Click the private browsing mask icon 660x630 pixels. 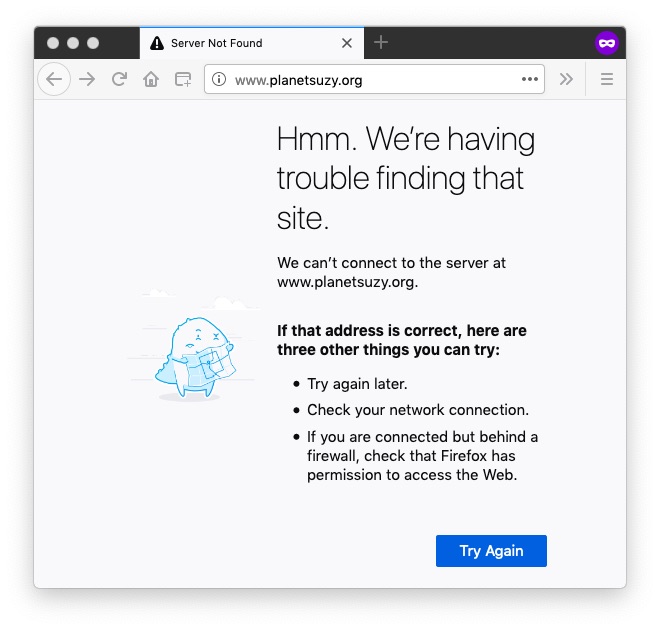pyautogui.click(x=607, y=43)
